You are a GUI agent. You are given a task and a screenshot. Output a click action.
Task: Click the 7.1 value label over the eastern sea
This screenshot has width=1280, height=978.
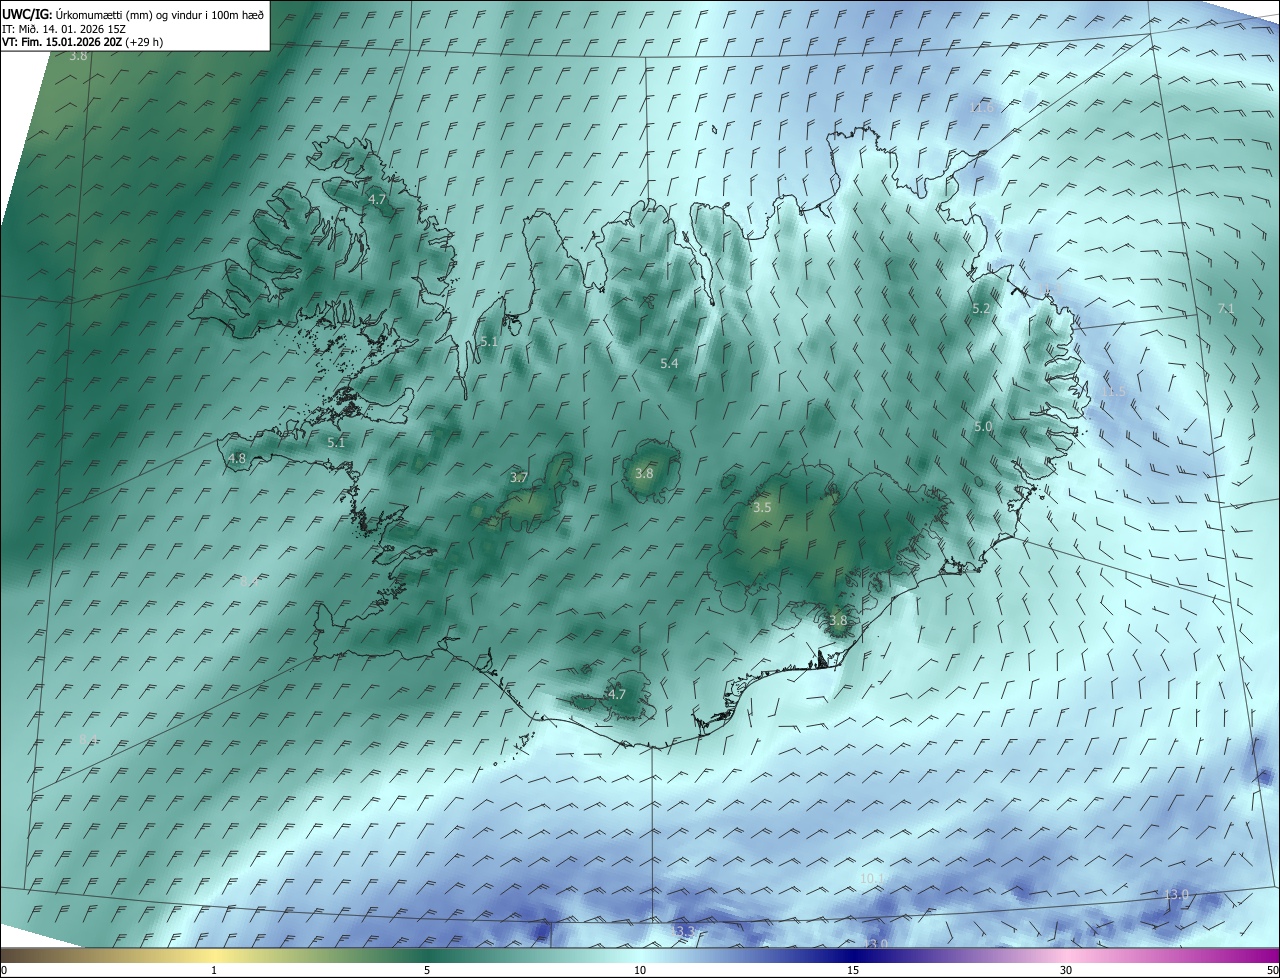tap(1226, 309)
